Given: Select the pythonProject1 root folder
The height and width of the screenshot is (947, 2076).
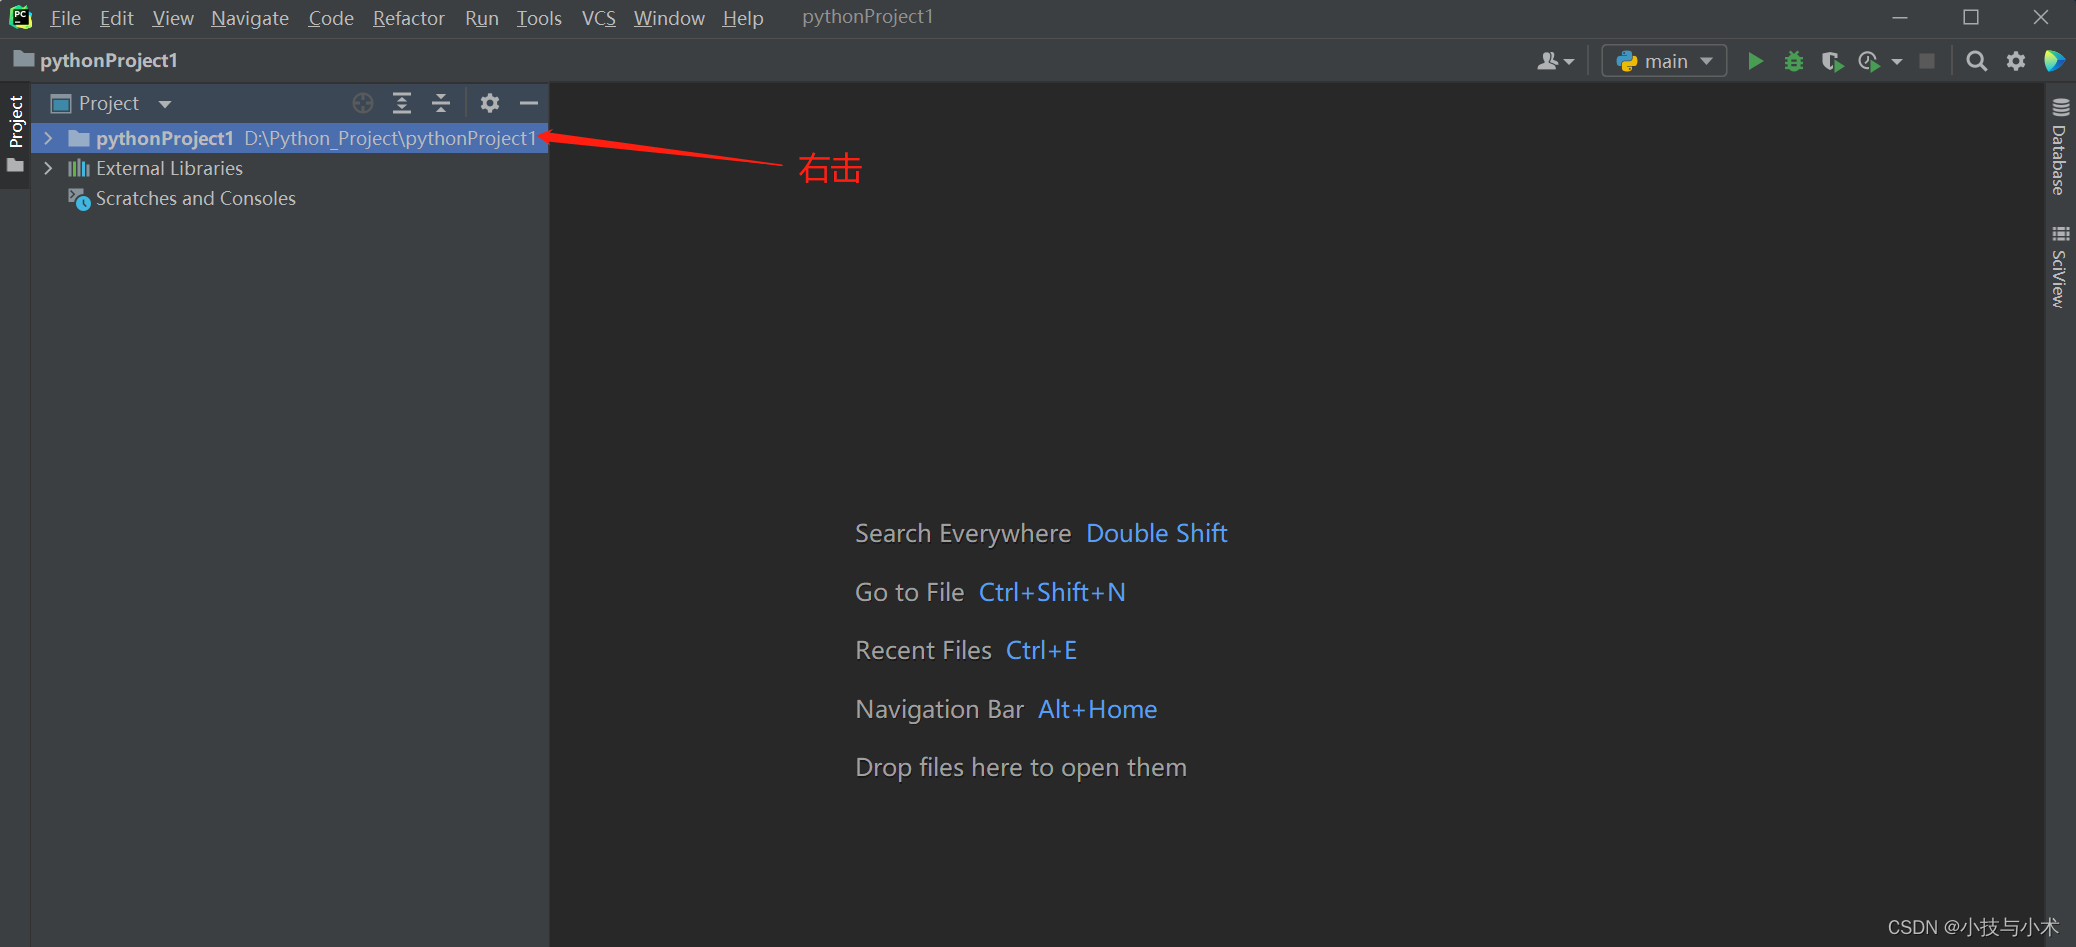Looking at the screenshot, I should tap(290, 138).
